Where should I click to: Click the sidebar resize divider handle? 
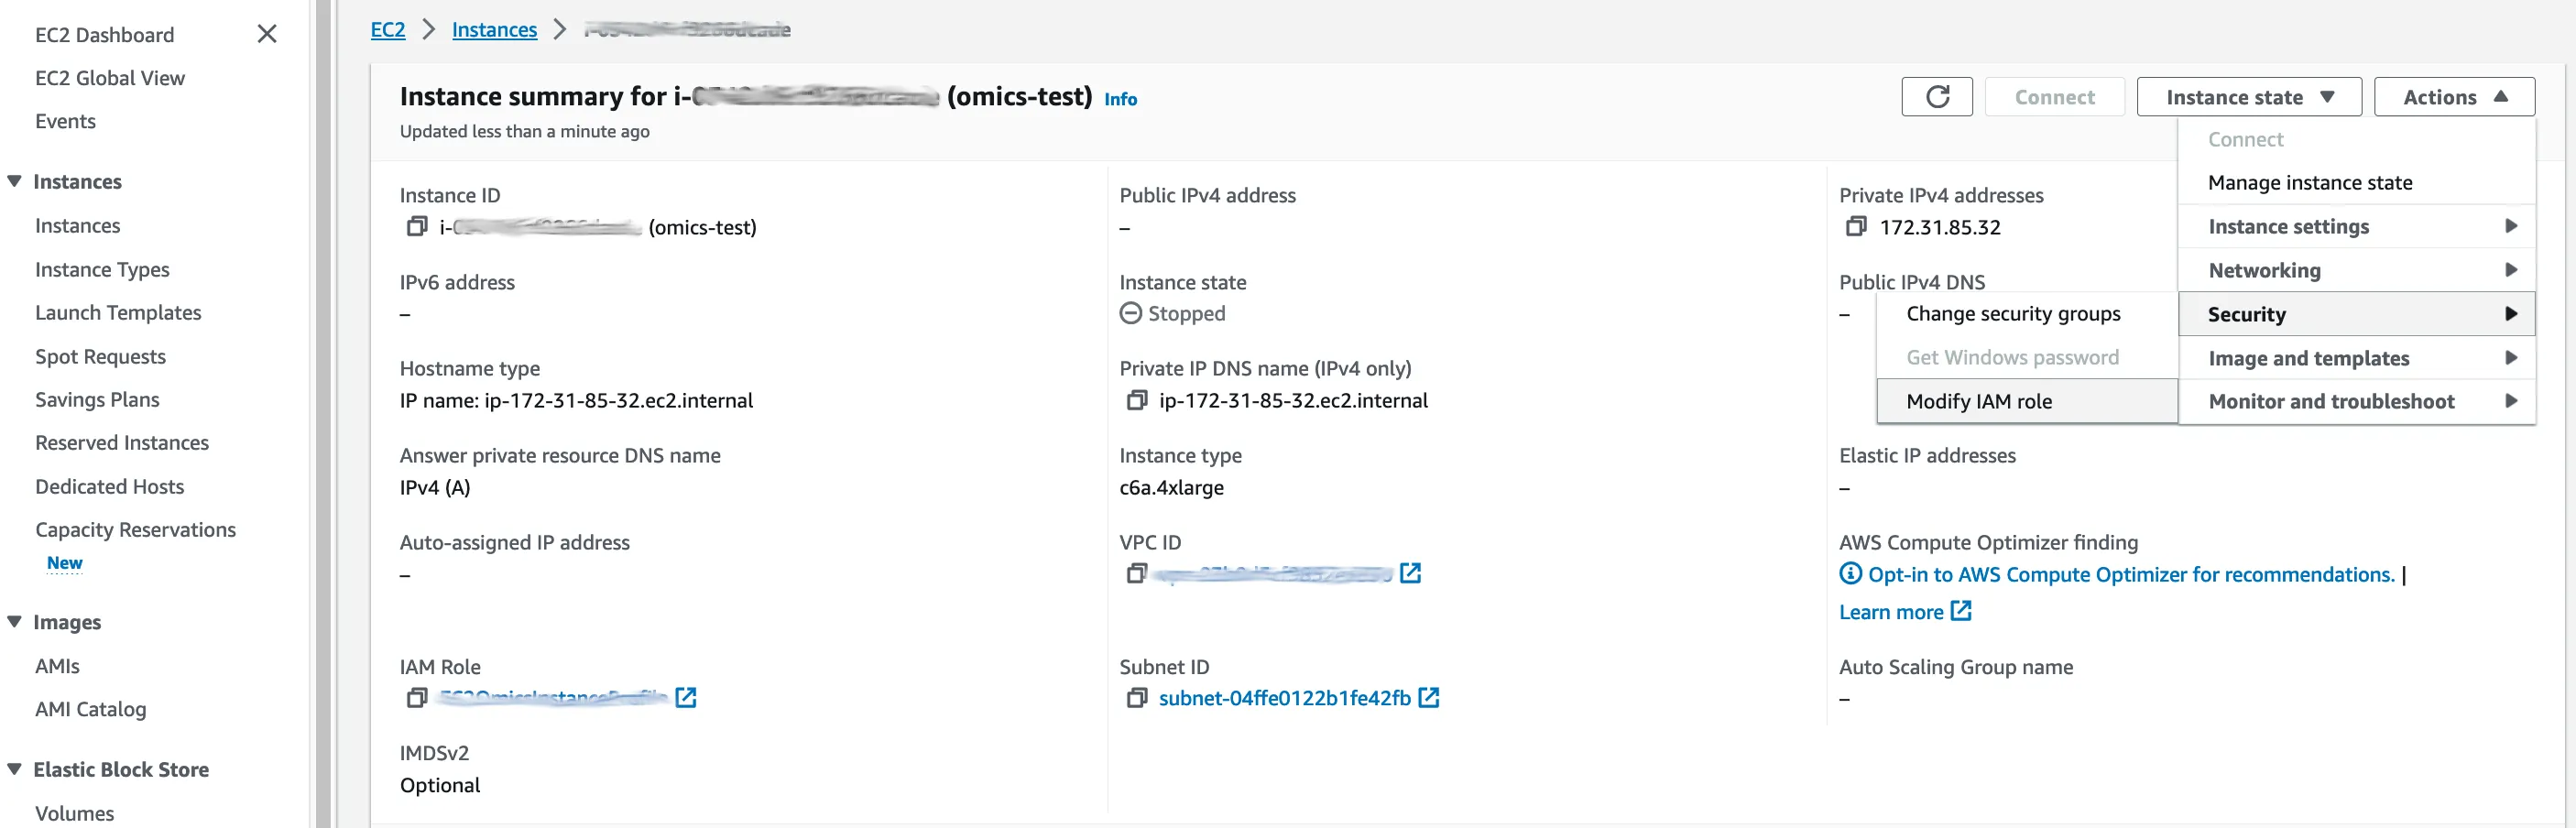coord(323,414)
